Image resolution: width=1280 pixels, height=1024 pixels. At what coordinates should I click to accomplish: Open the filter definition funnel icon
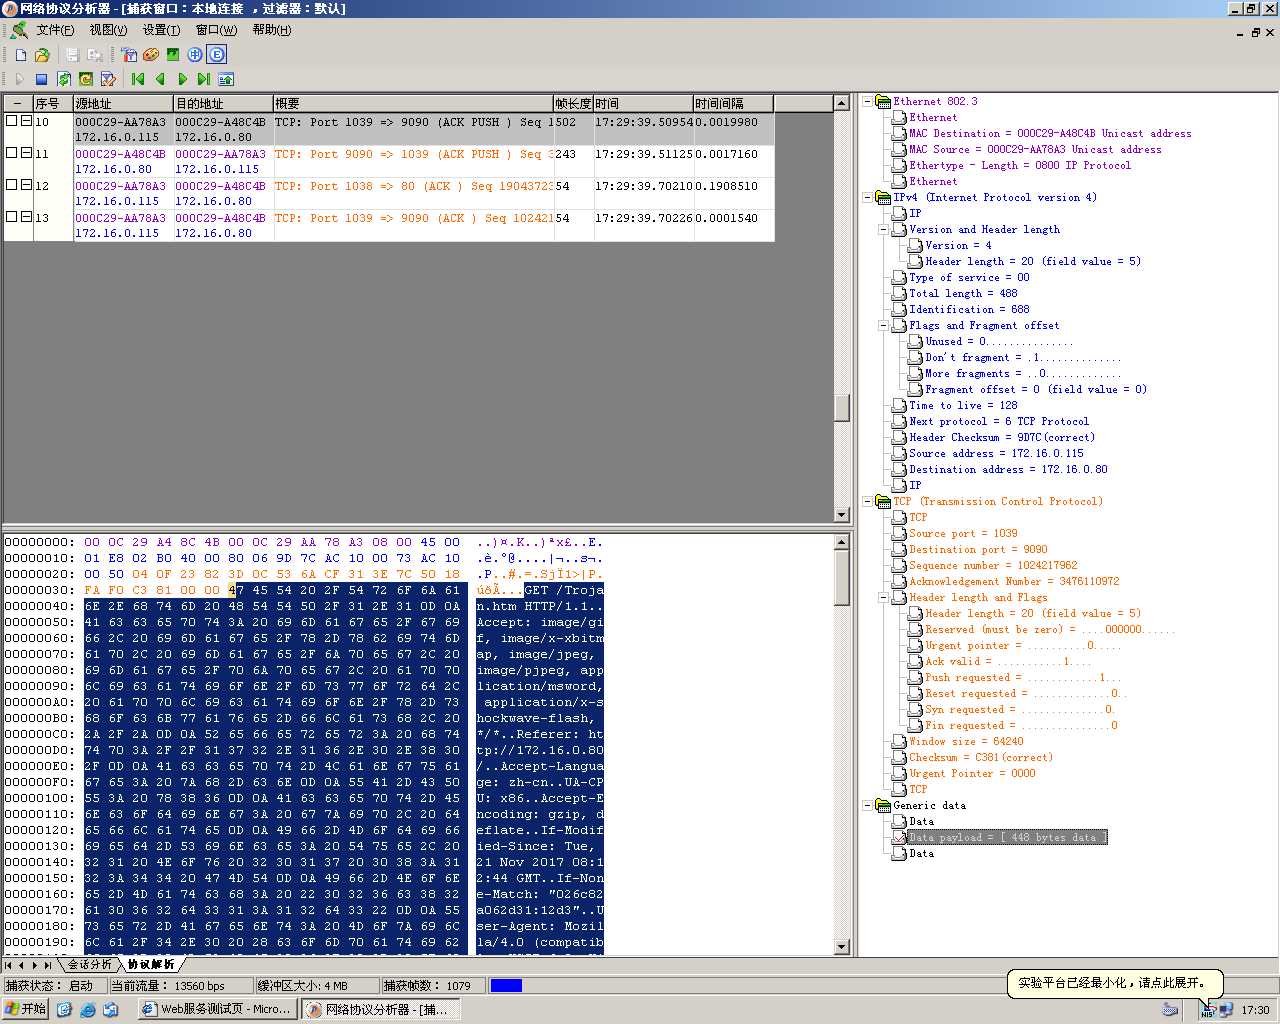coord(129,55)
